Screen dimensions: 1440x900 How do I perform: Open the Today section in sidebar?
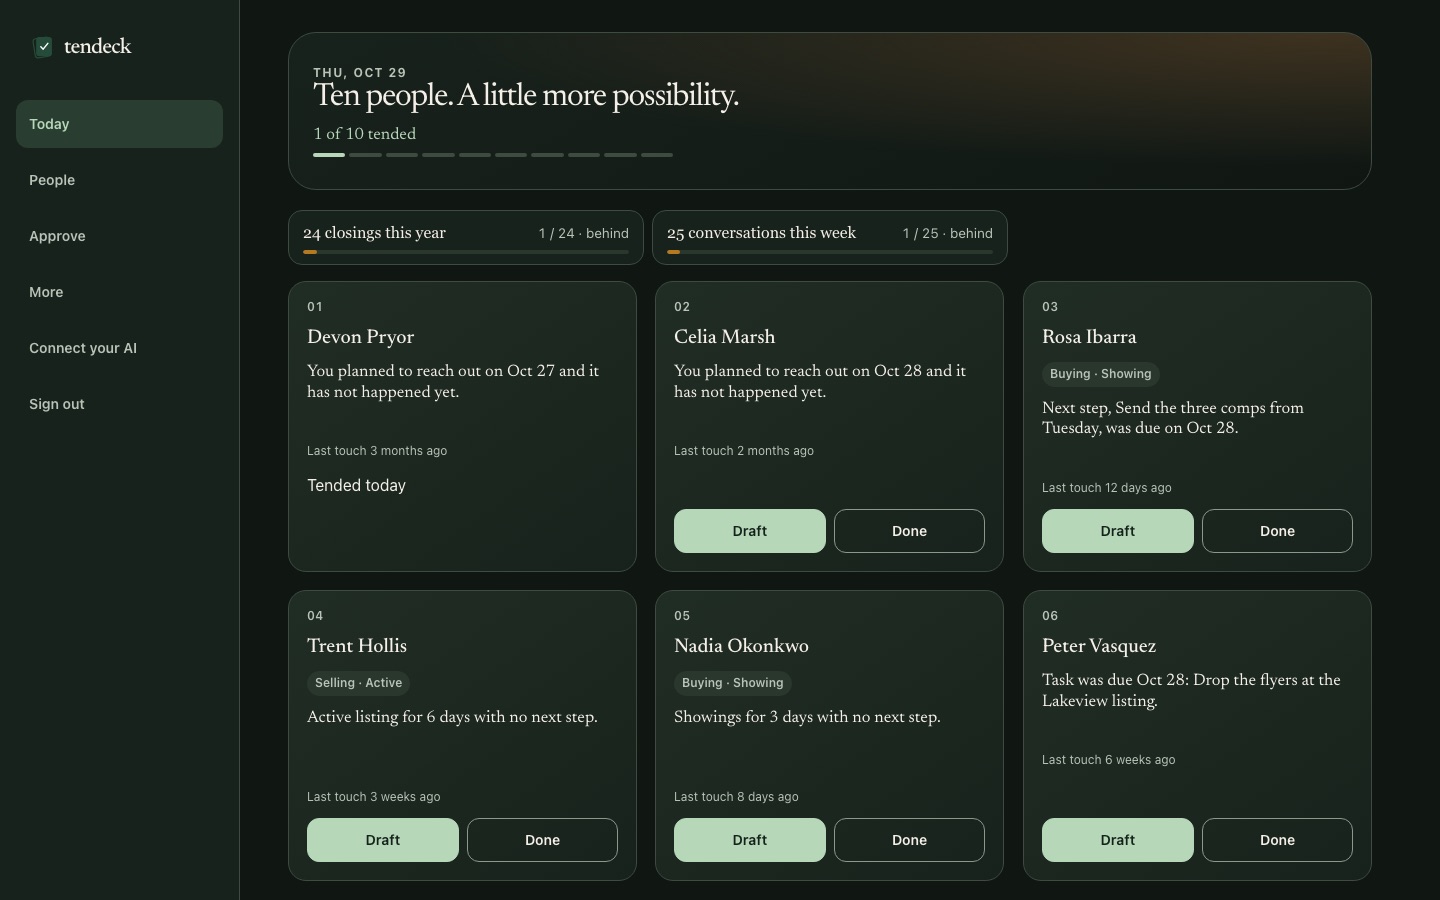coord(119,124)
